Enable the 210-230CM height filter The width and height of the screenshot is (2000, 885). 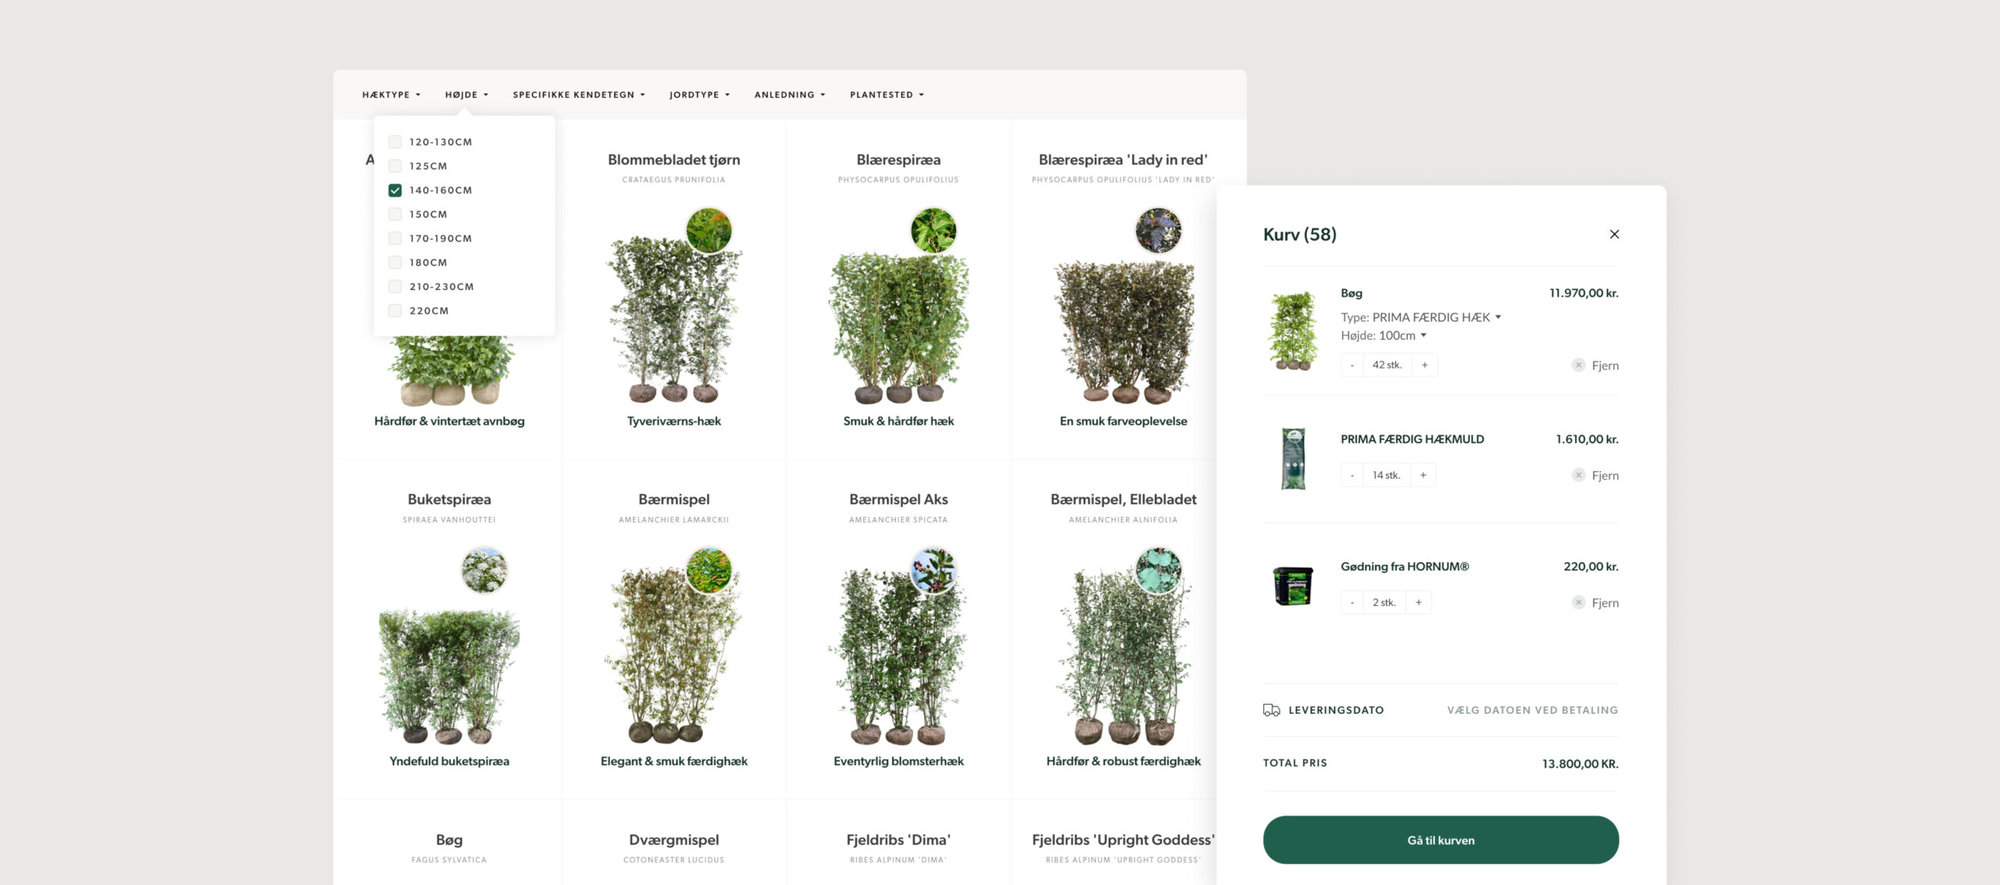395,287
